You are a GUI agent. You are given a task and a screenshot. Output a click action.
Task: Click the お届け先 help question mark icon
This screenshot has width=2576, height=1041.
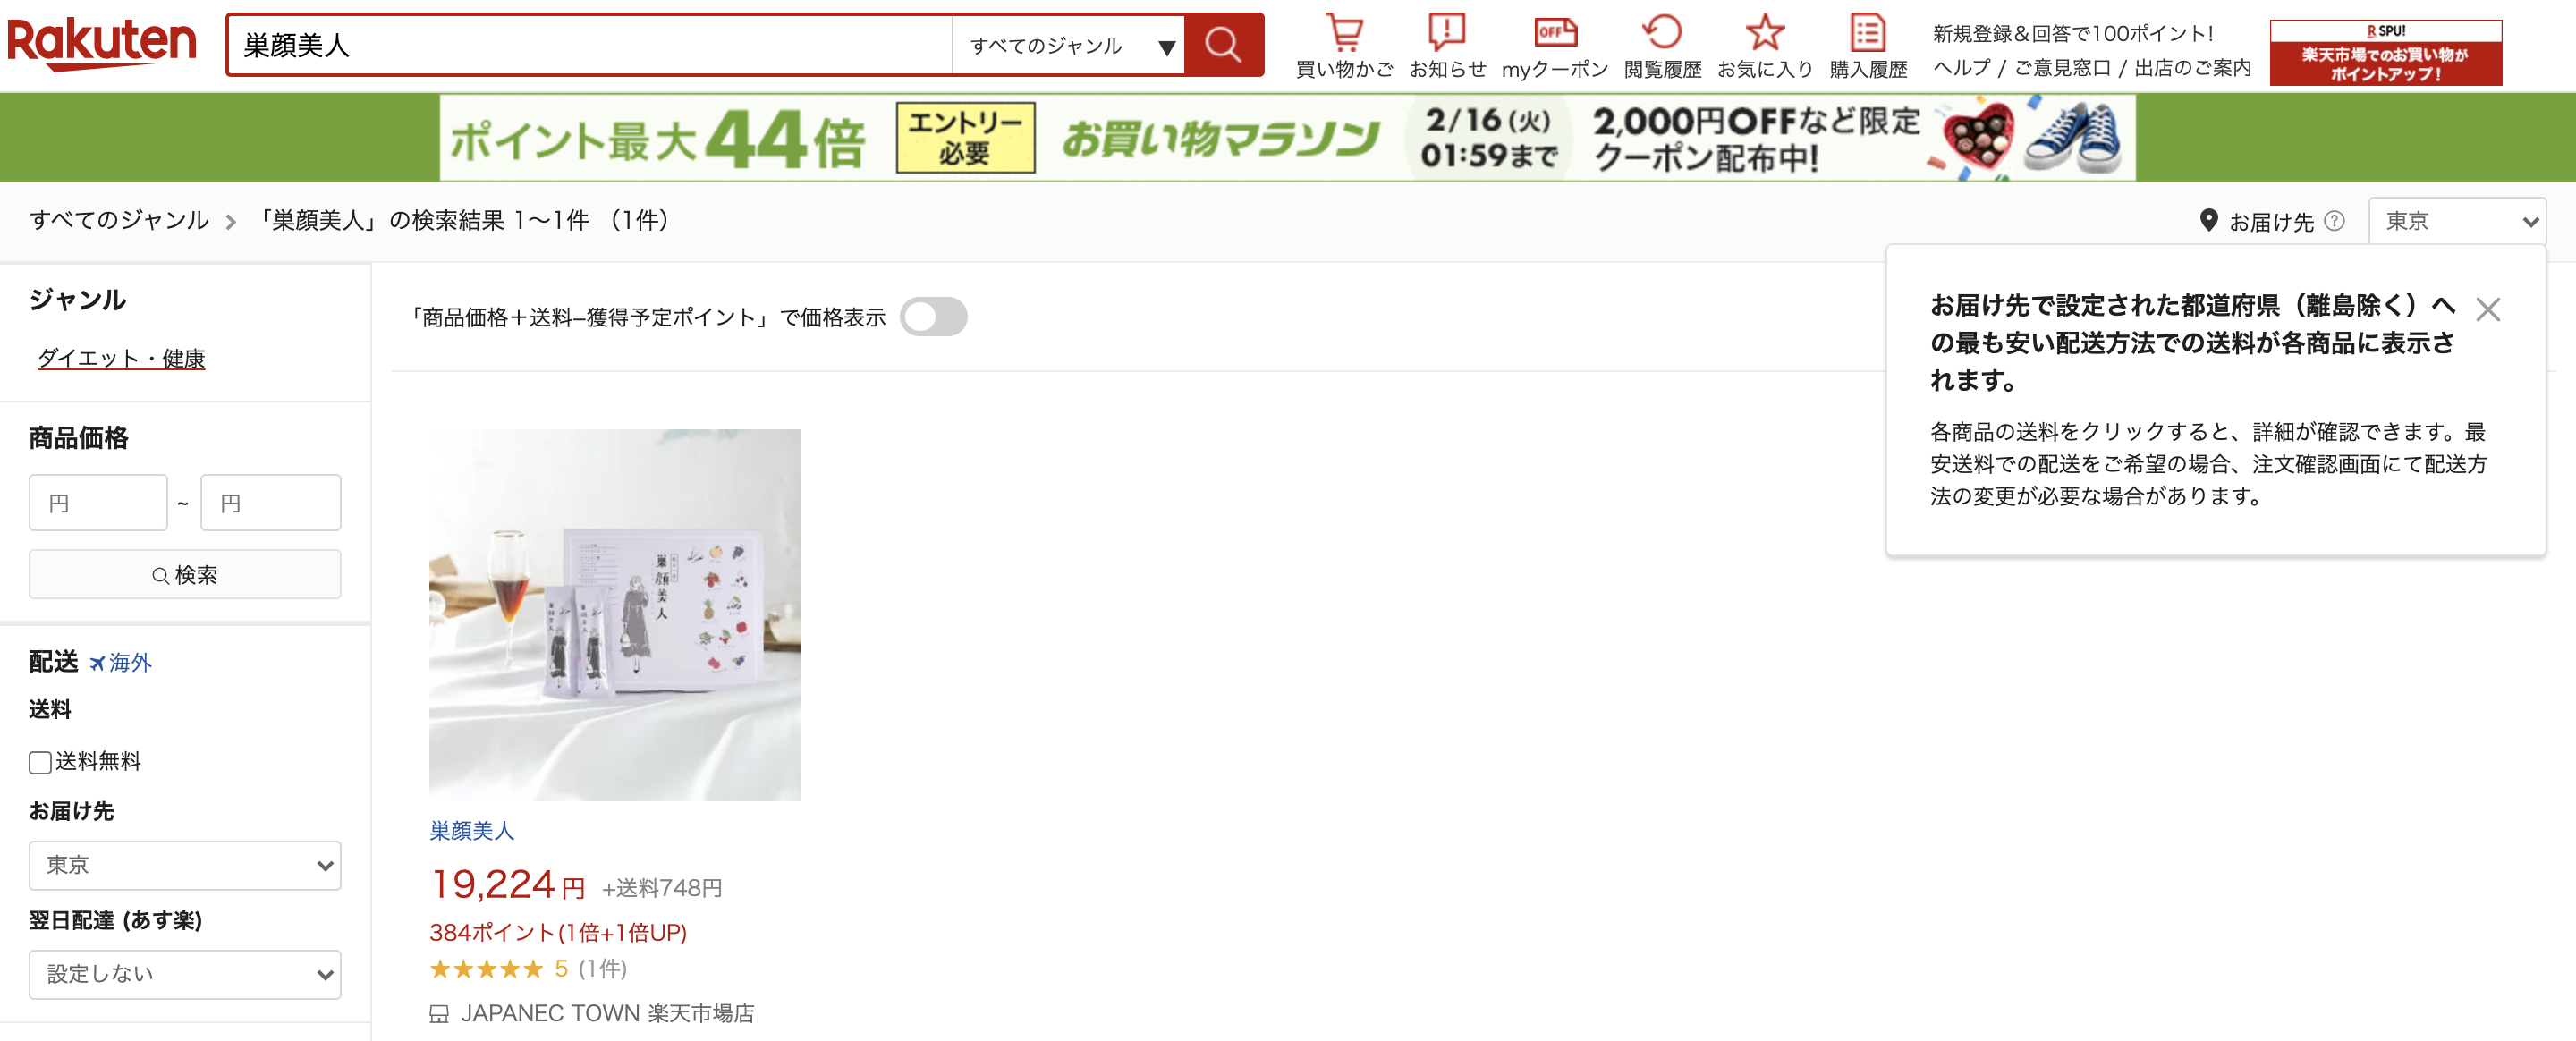[2334, 221]
